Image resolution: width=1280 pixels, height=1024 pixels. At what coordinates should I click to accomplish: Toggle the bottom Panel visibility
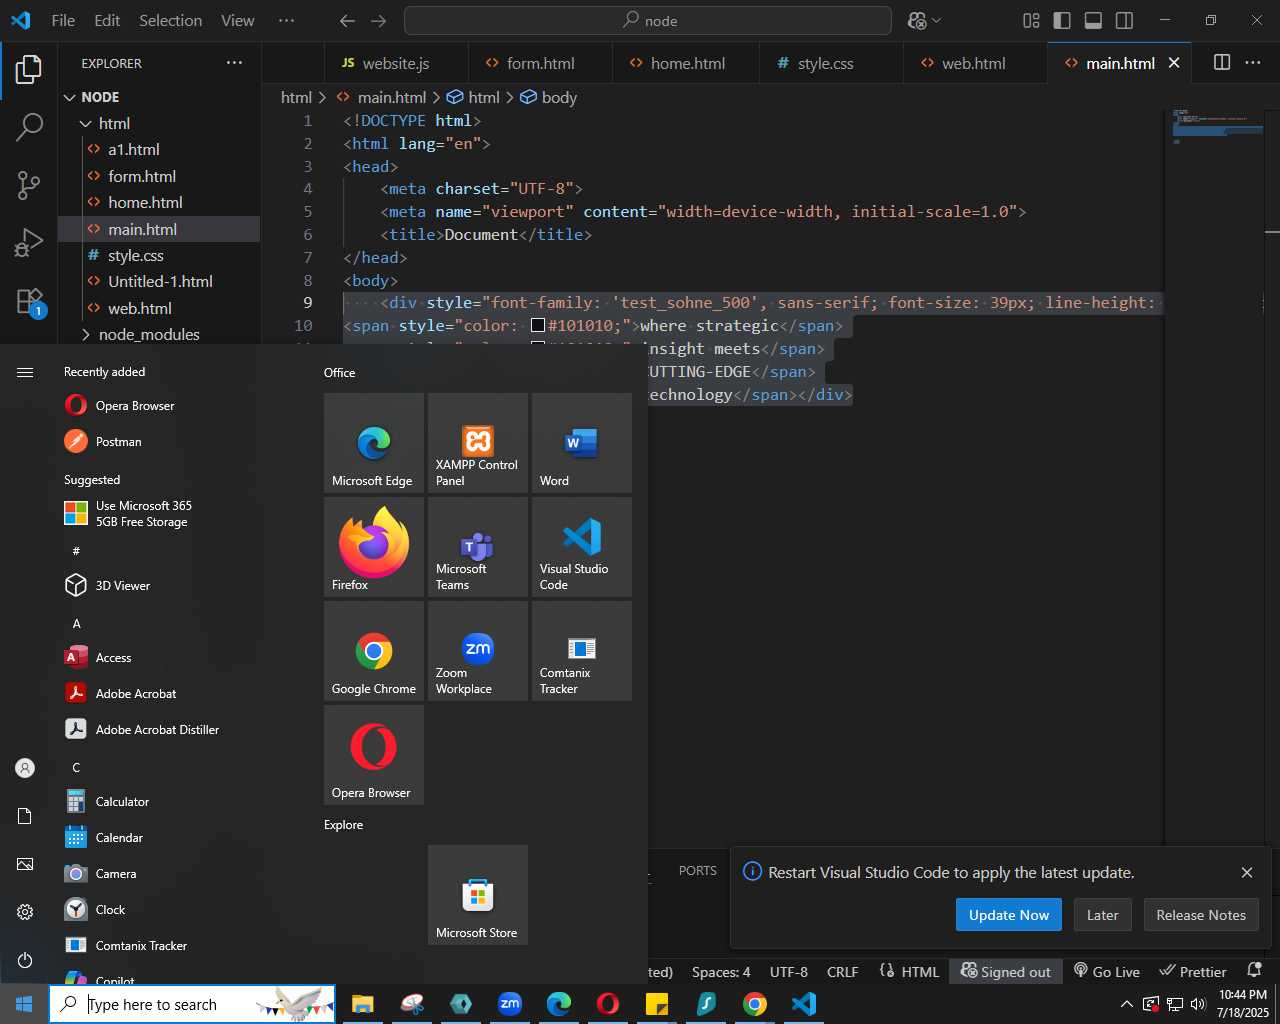(1093, 20)
